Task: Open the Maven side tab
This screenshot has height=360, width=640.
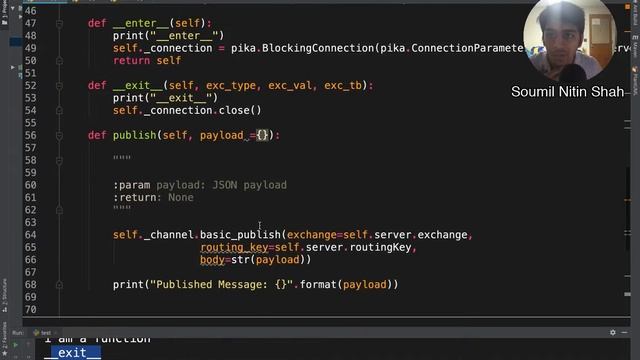Action: [635, 46]
